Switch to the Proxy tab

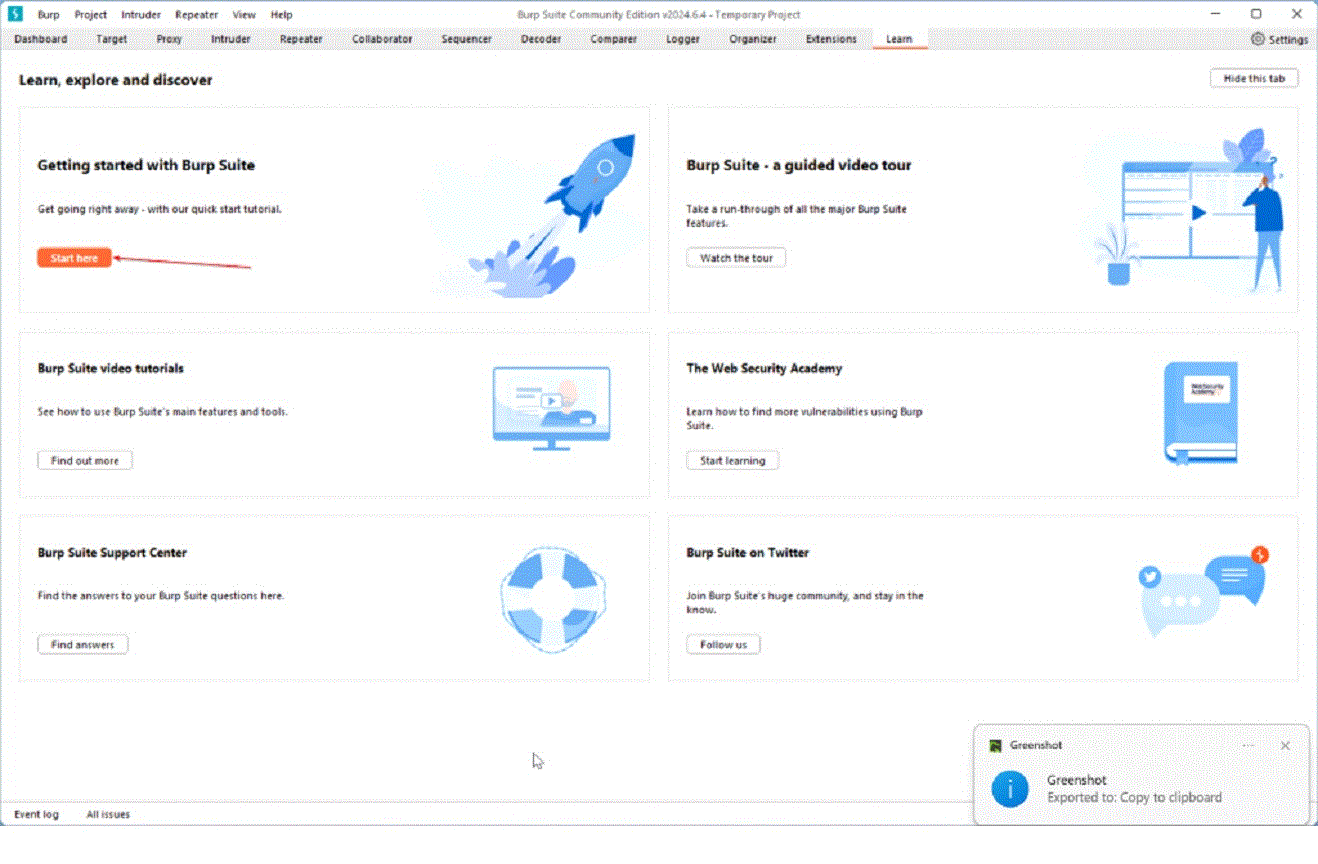(169, 39)
